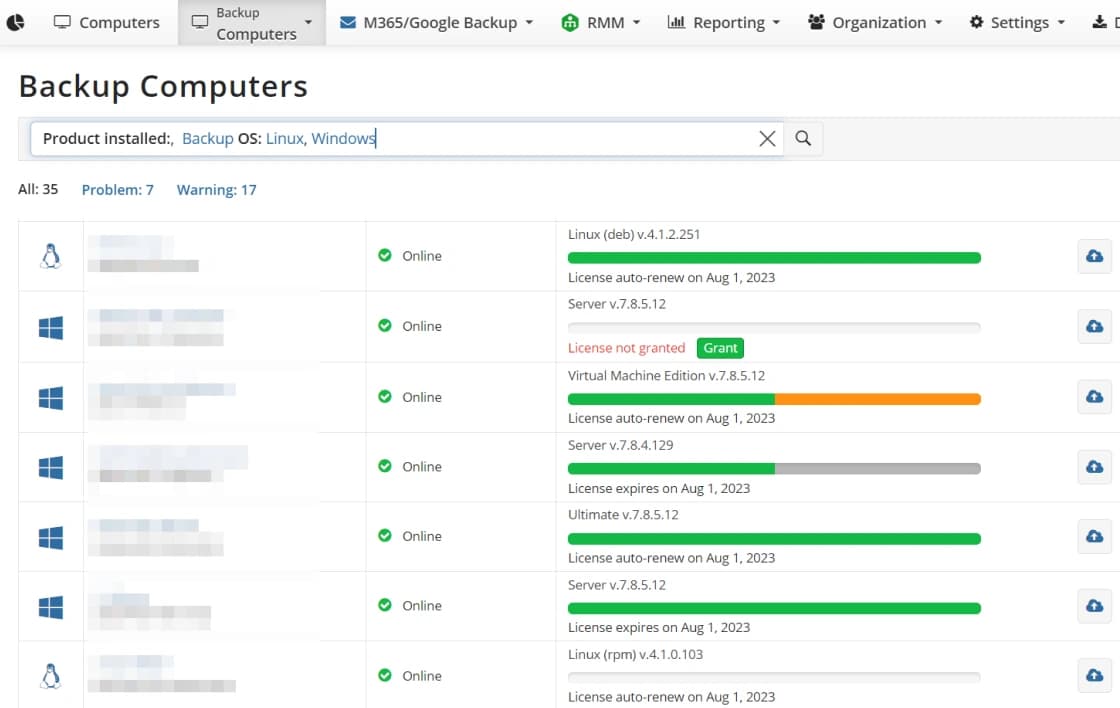1120x708 pixels.
Task: Open cloud backup options for the first computer
Action: [1094, 256]
